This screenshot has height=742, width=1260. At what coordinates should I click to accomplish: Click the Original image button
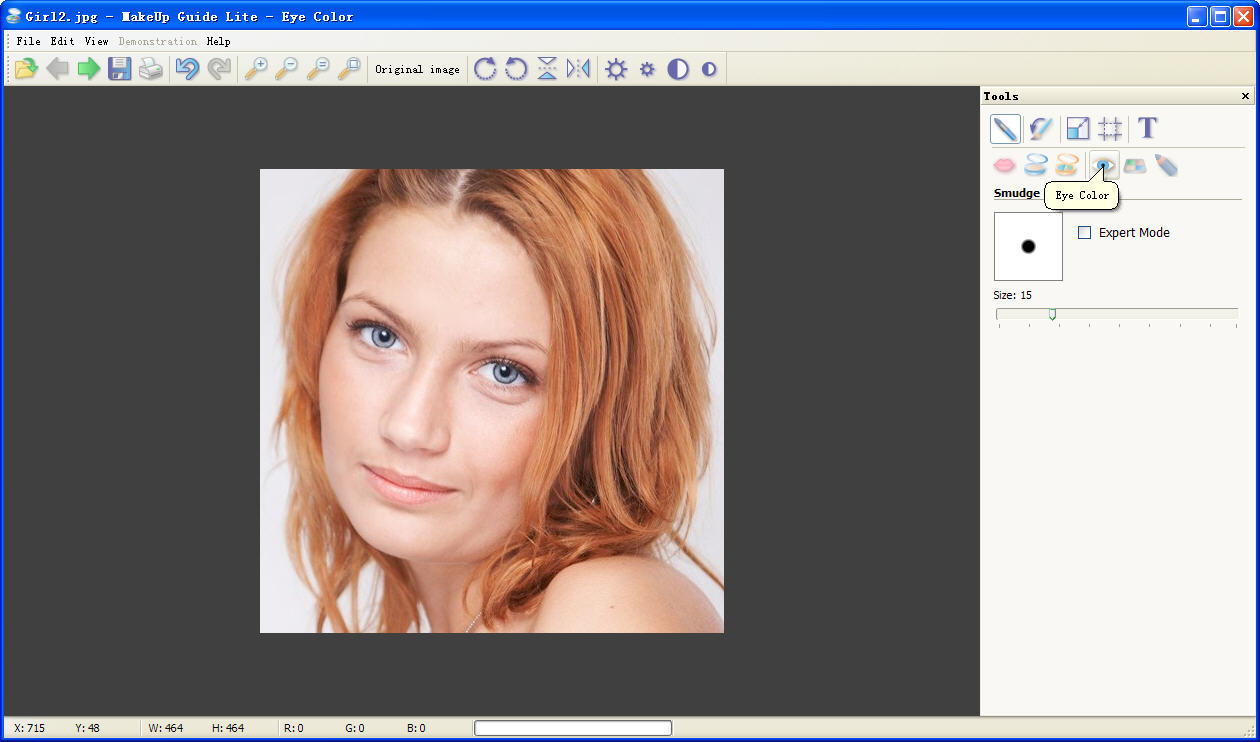point(417,69)
